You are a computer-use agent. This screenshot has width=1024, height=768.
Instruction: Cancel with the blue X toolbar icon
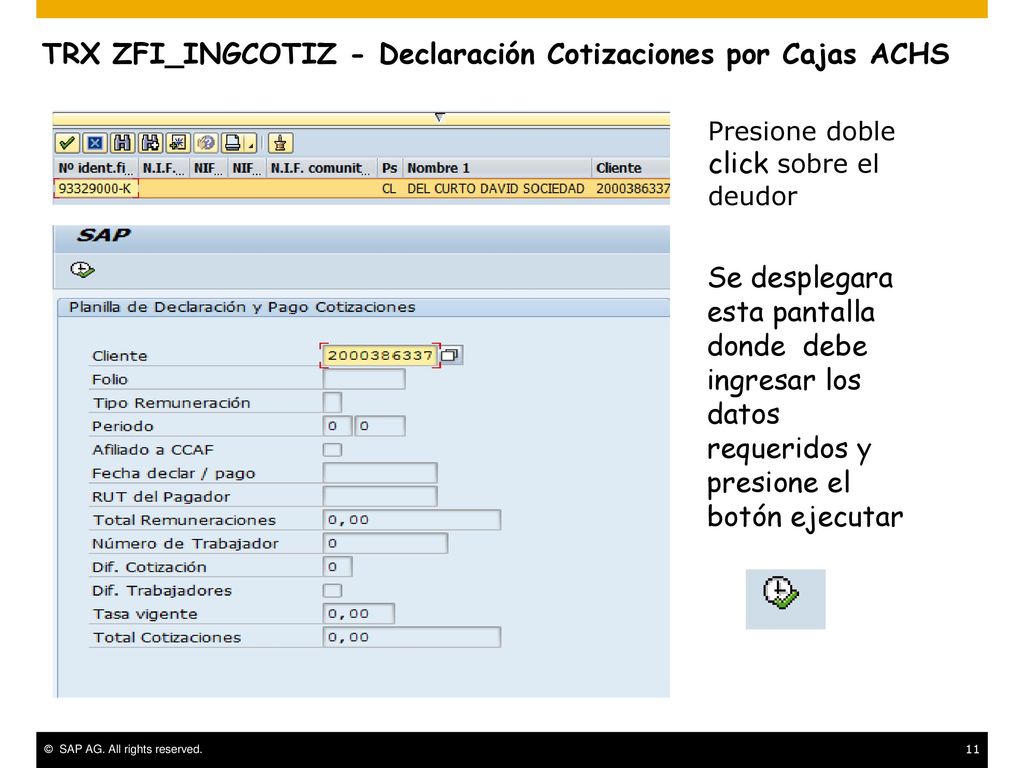coord(95,143)
